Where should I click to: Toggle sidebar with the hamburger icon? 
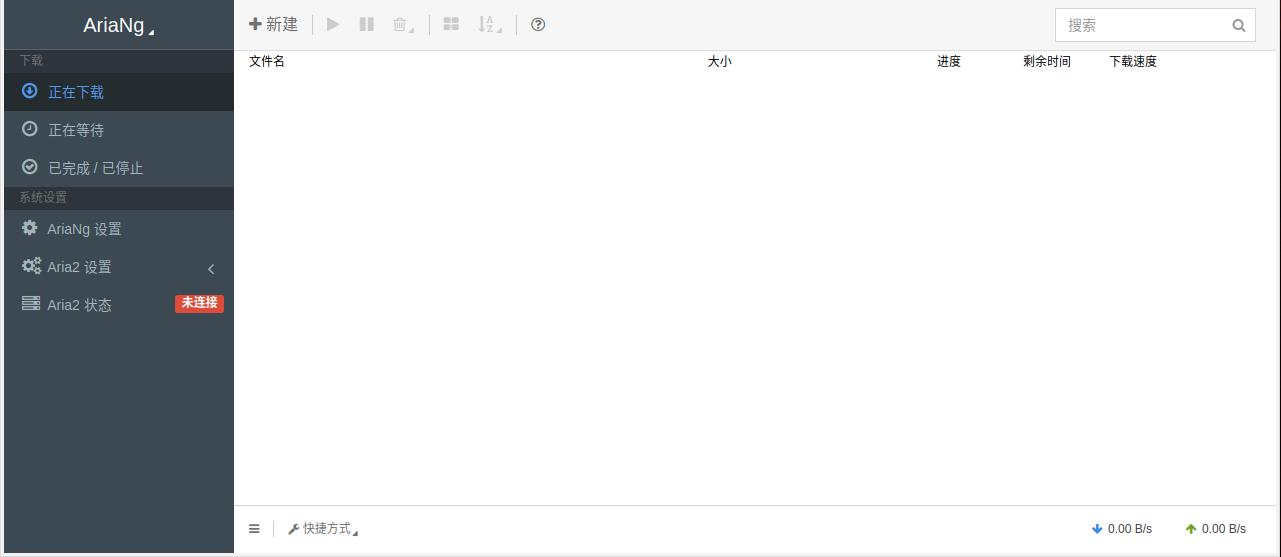click(x=254, y=529)
